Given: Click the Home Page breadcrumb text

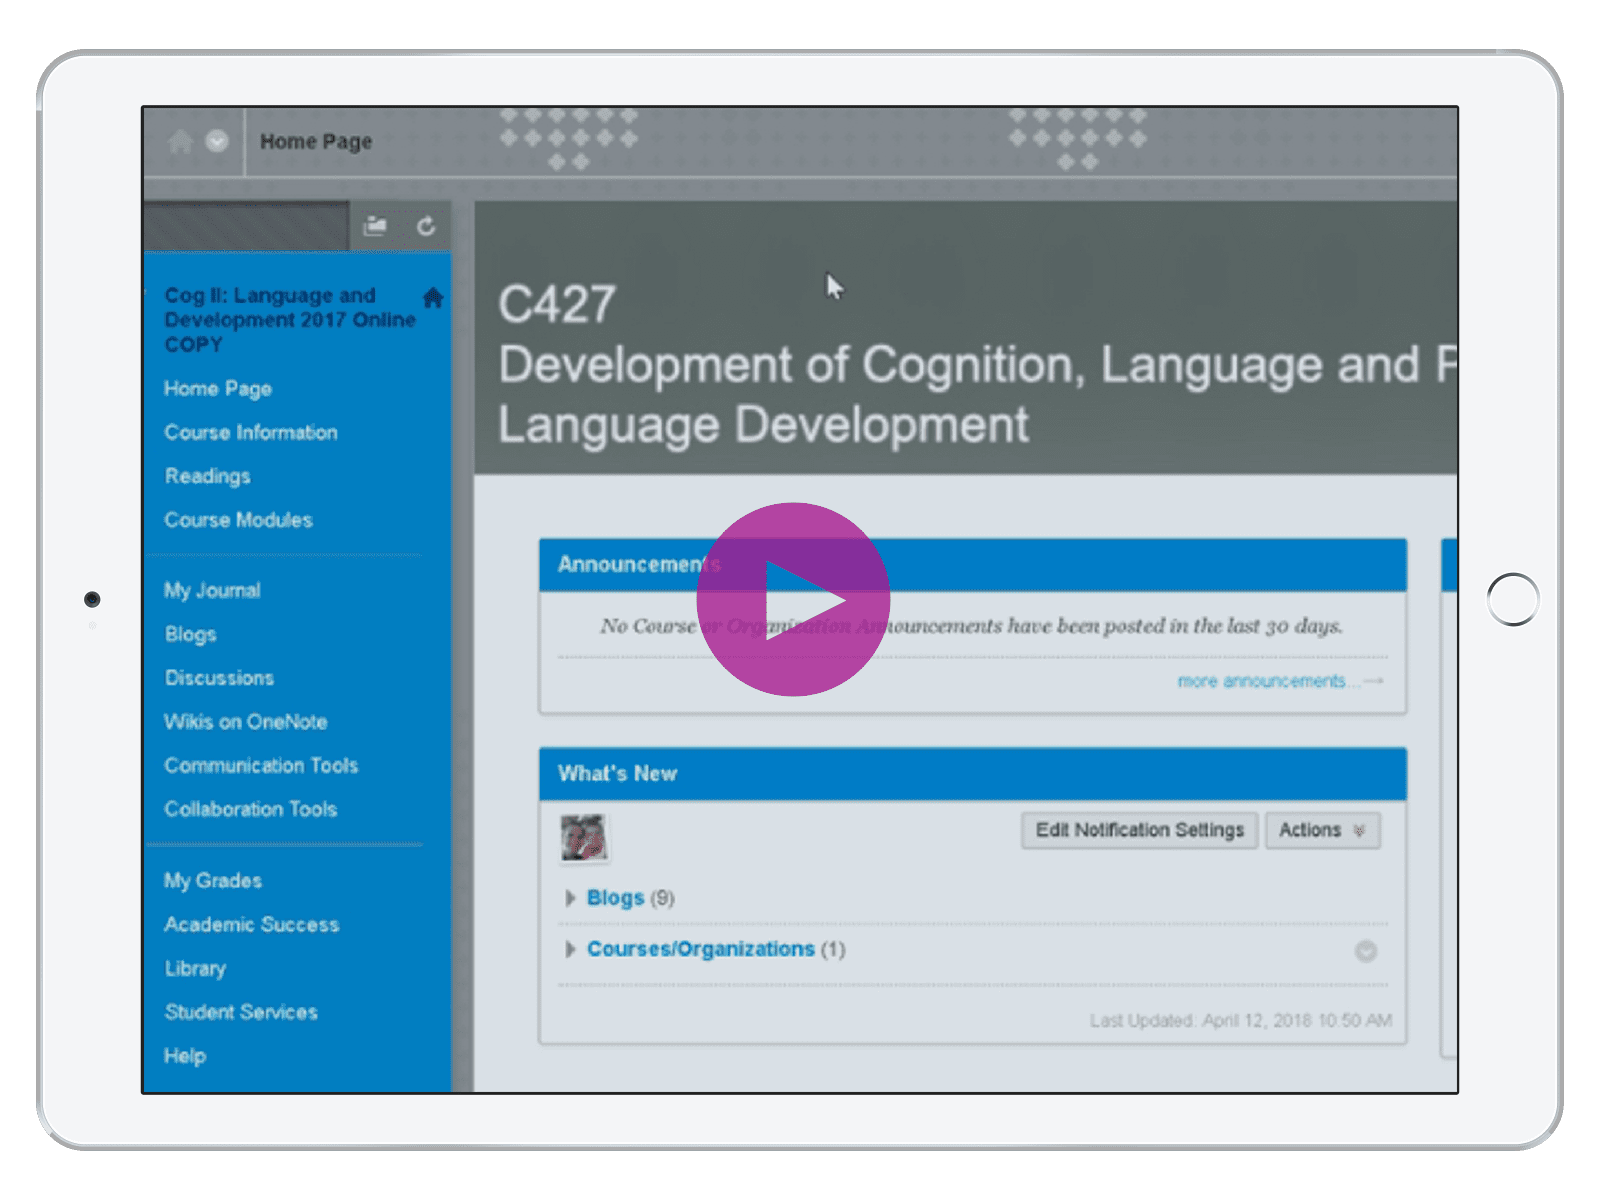Looking at the screenshot, I should click(316, 141).
